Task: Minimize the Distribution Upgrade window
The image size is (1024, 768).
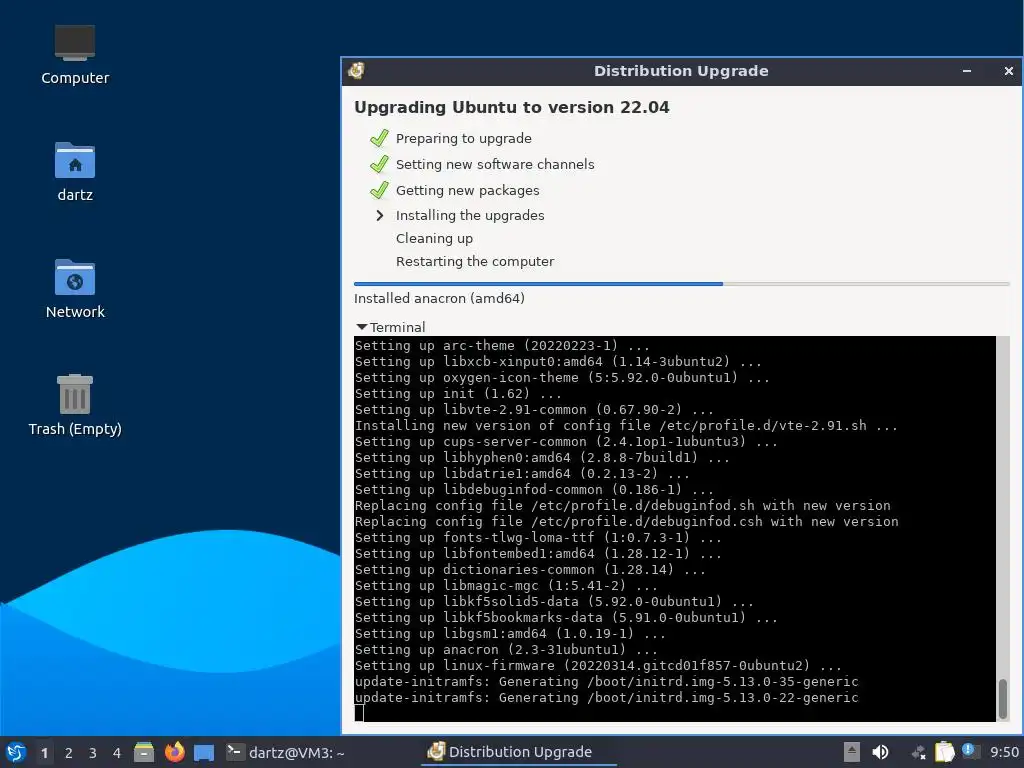Action: pyautogui.click(x=967, y=71)
